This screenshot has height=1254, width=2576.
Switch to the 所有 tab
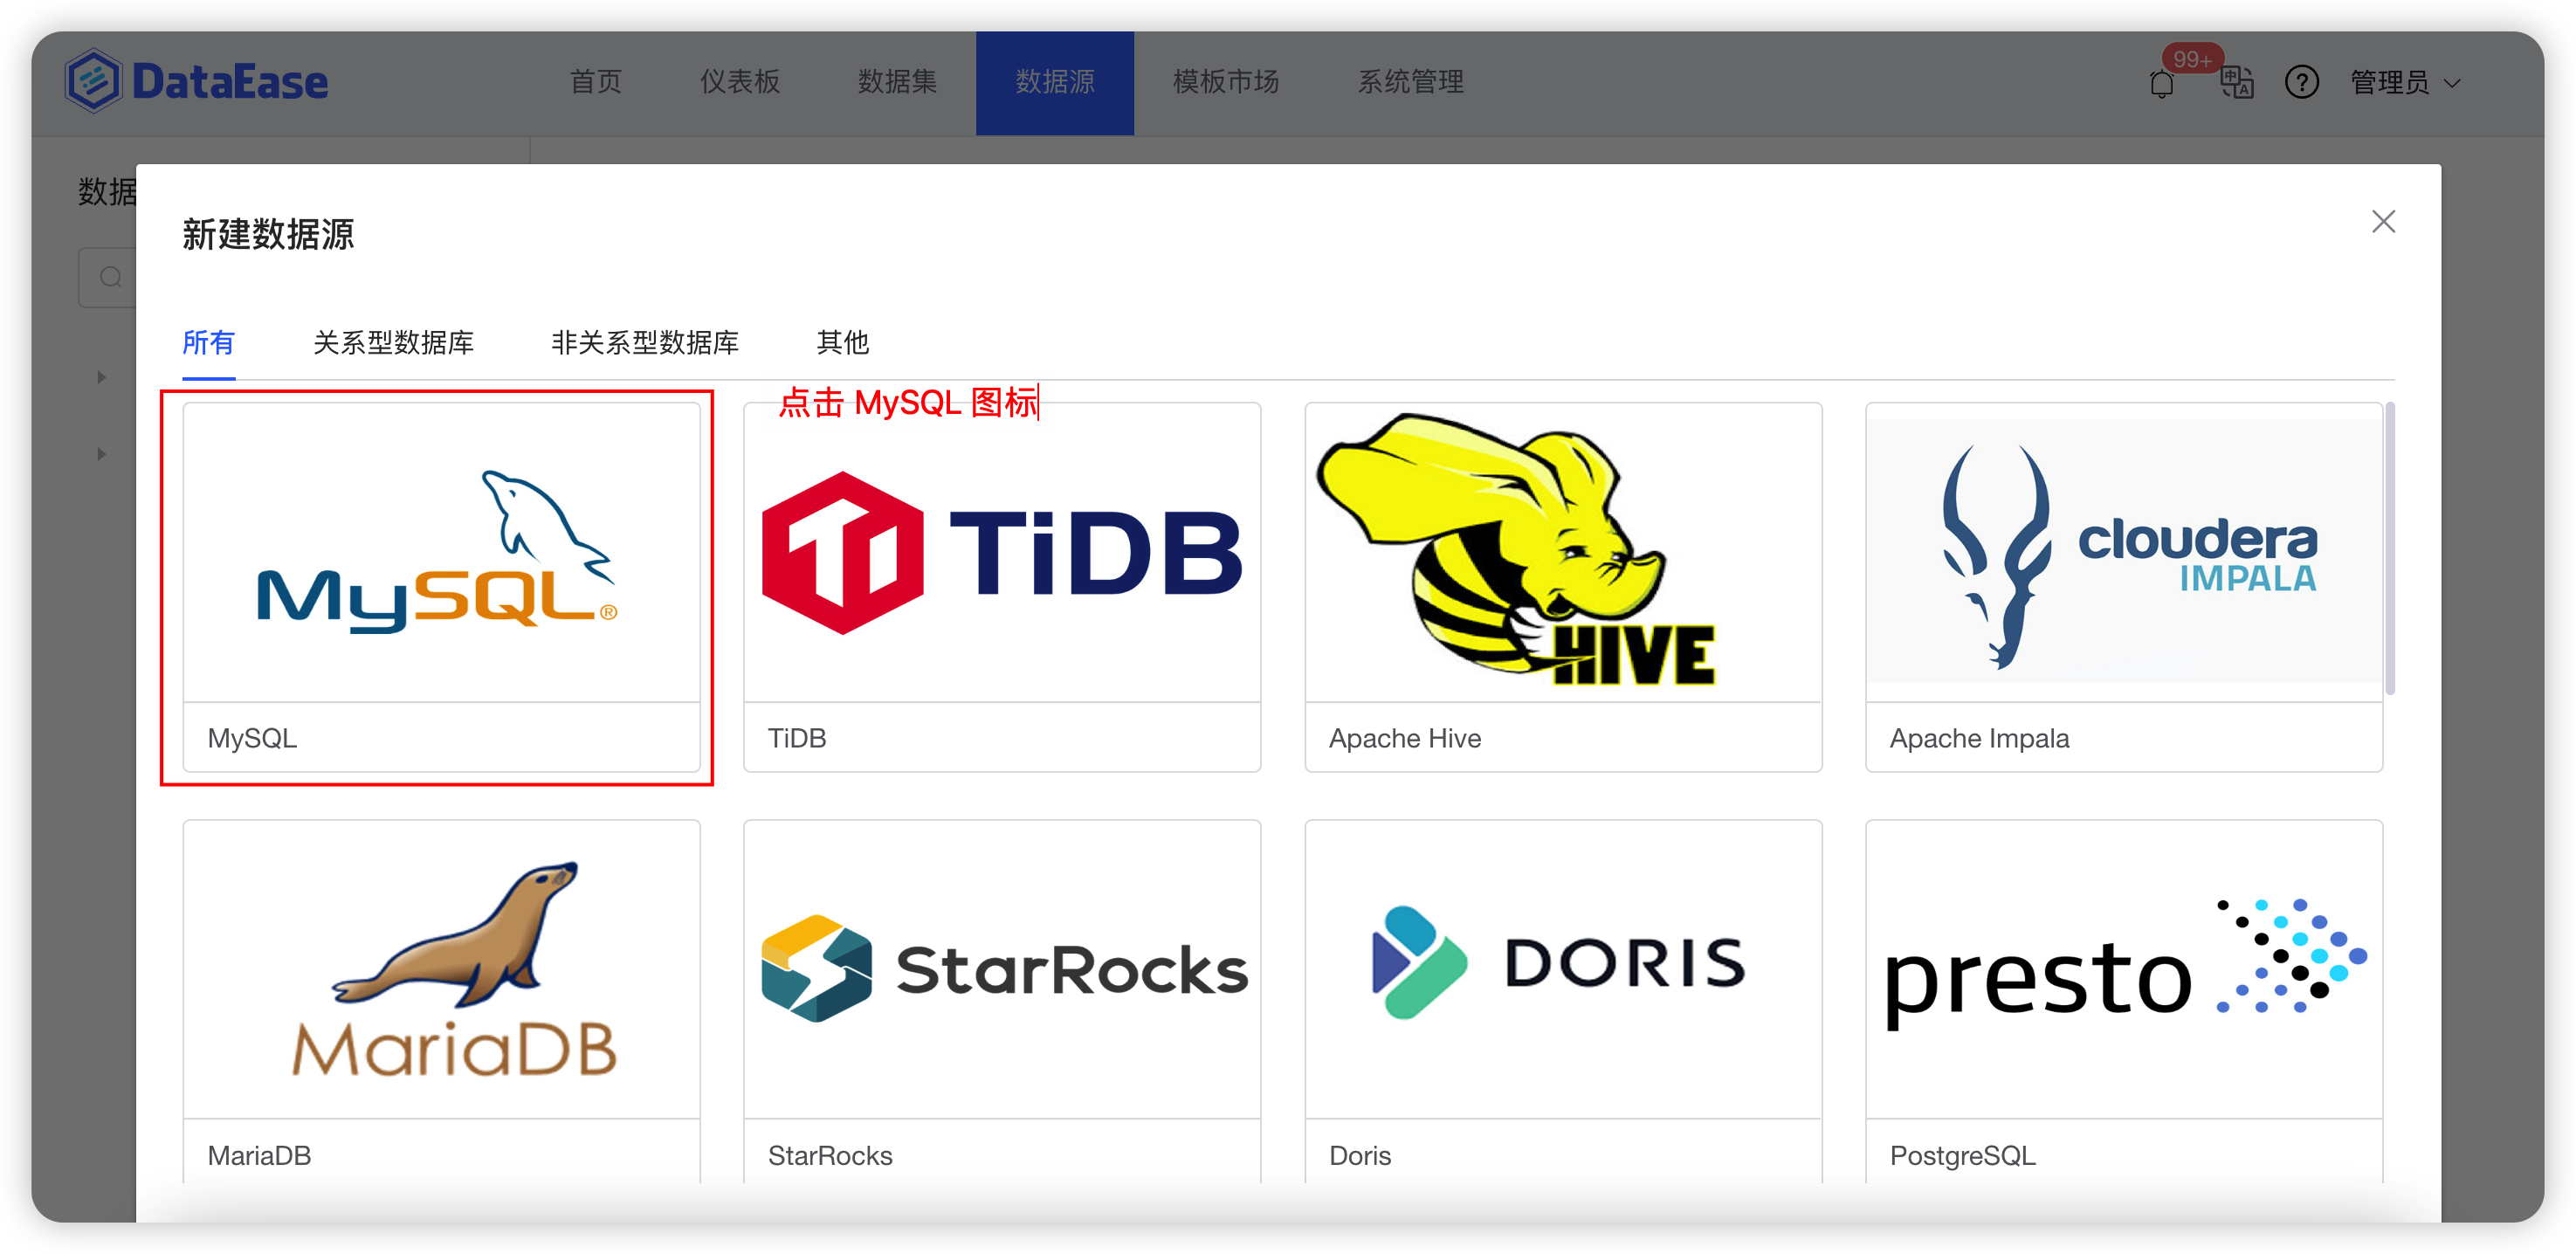pos(208,343)
